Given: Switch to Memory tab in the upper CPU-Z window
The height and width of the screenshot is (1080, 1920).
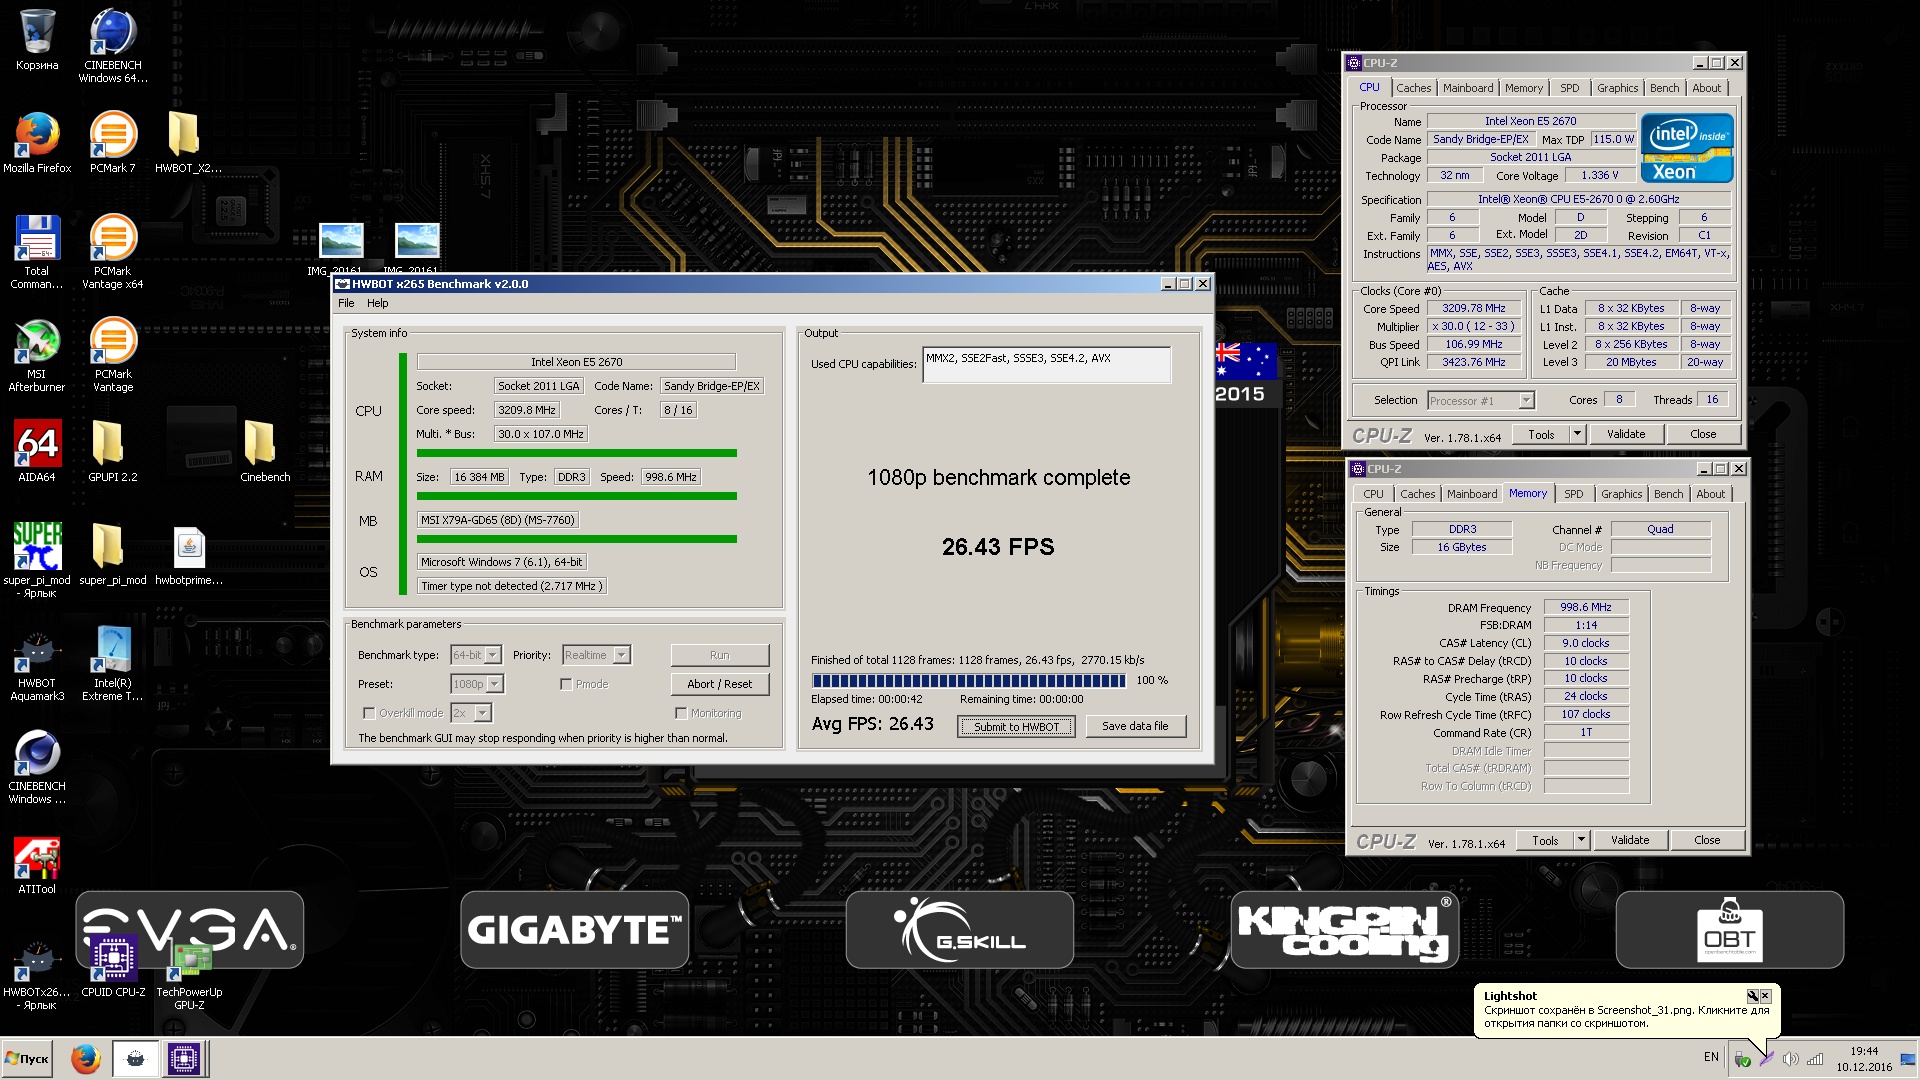Looking at the screenshot, I should 1523,88.
